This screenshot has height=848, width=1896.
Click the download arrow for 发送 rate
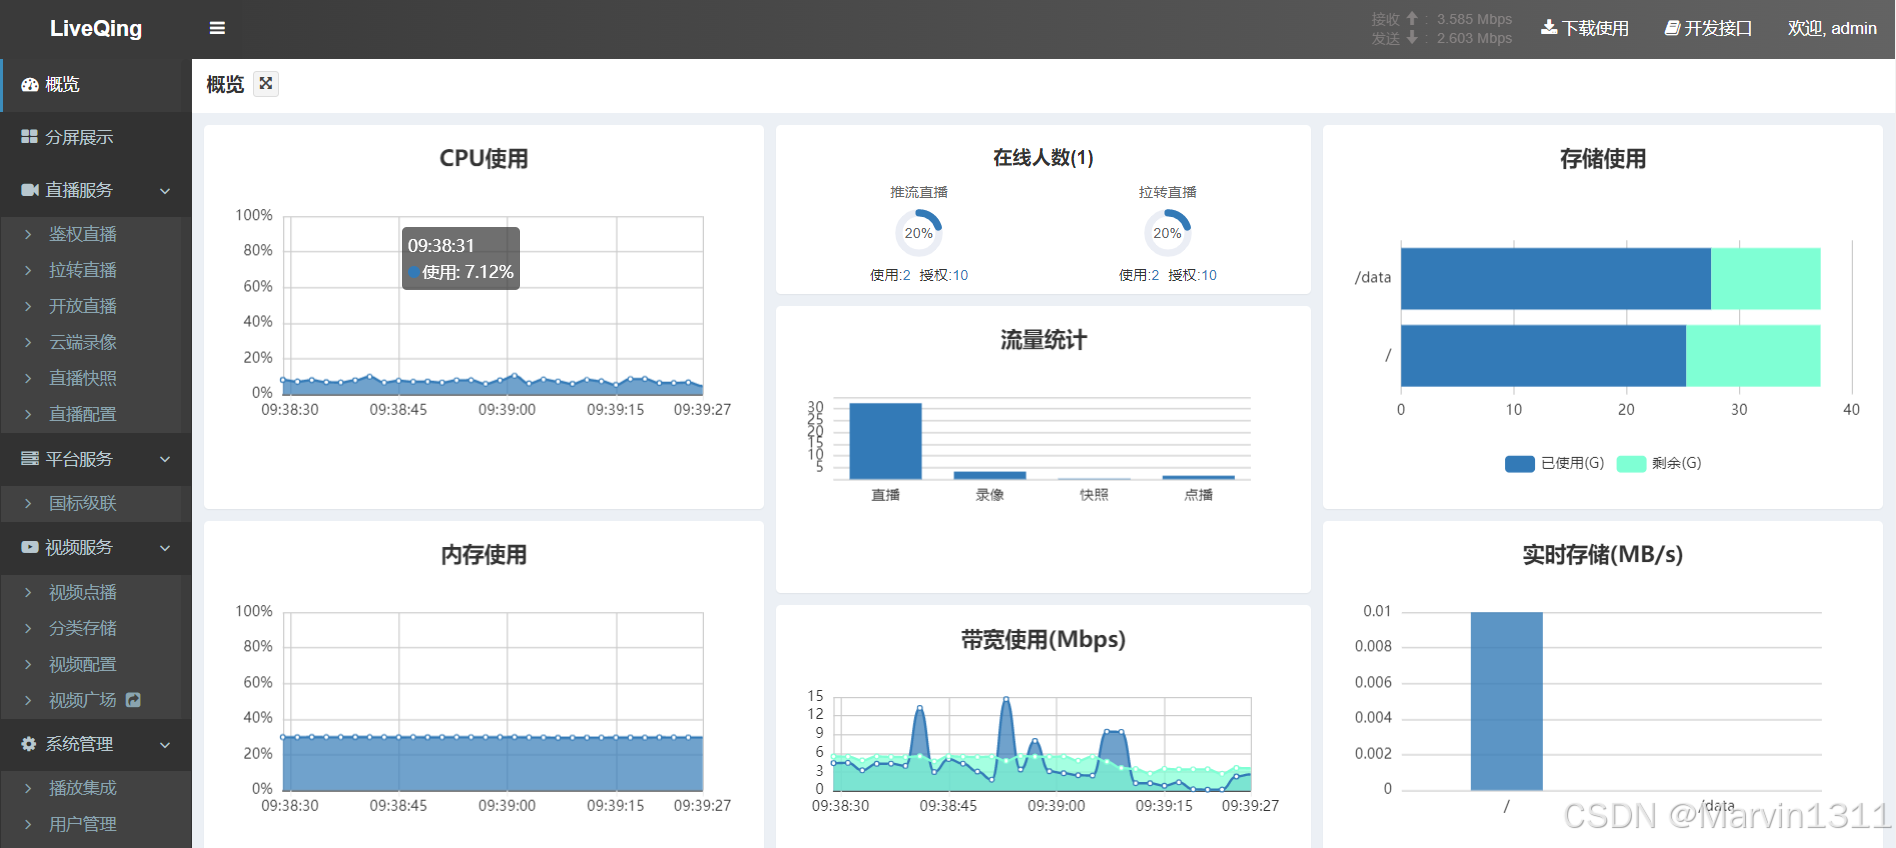tap(1412, 37)
